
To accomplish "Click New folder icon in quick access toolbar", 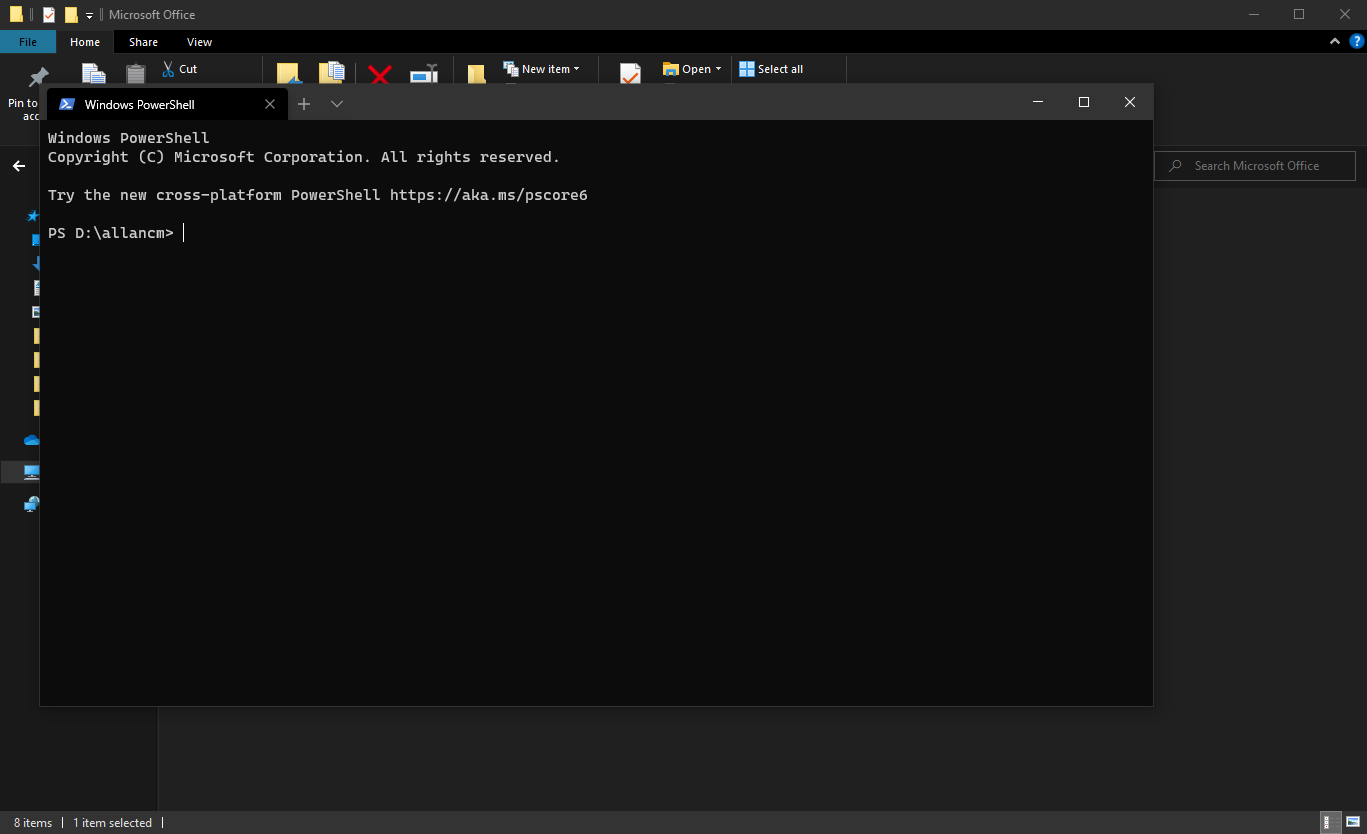I will 71,14.
